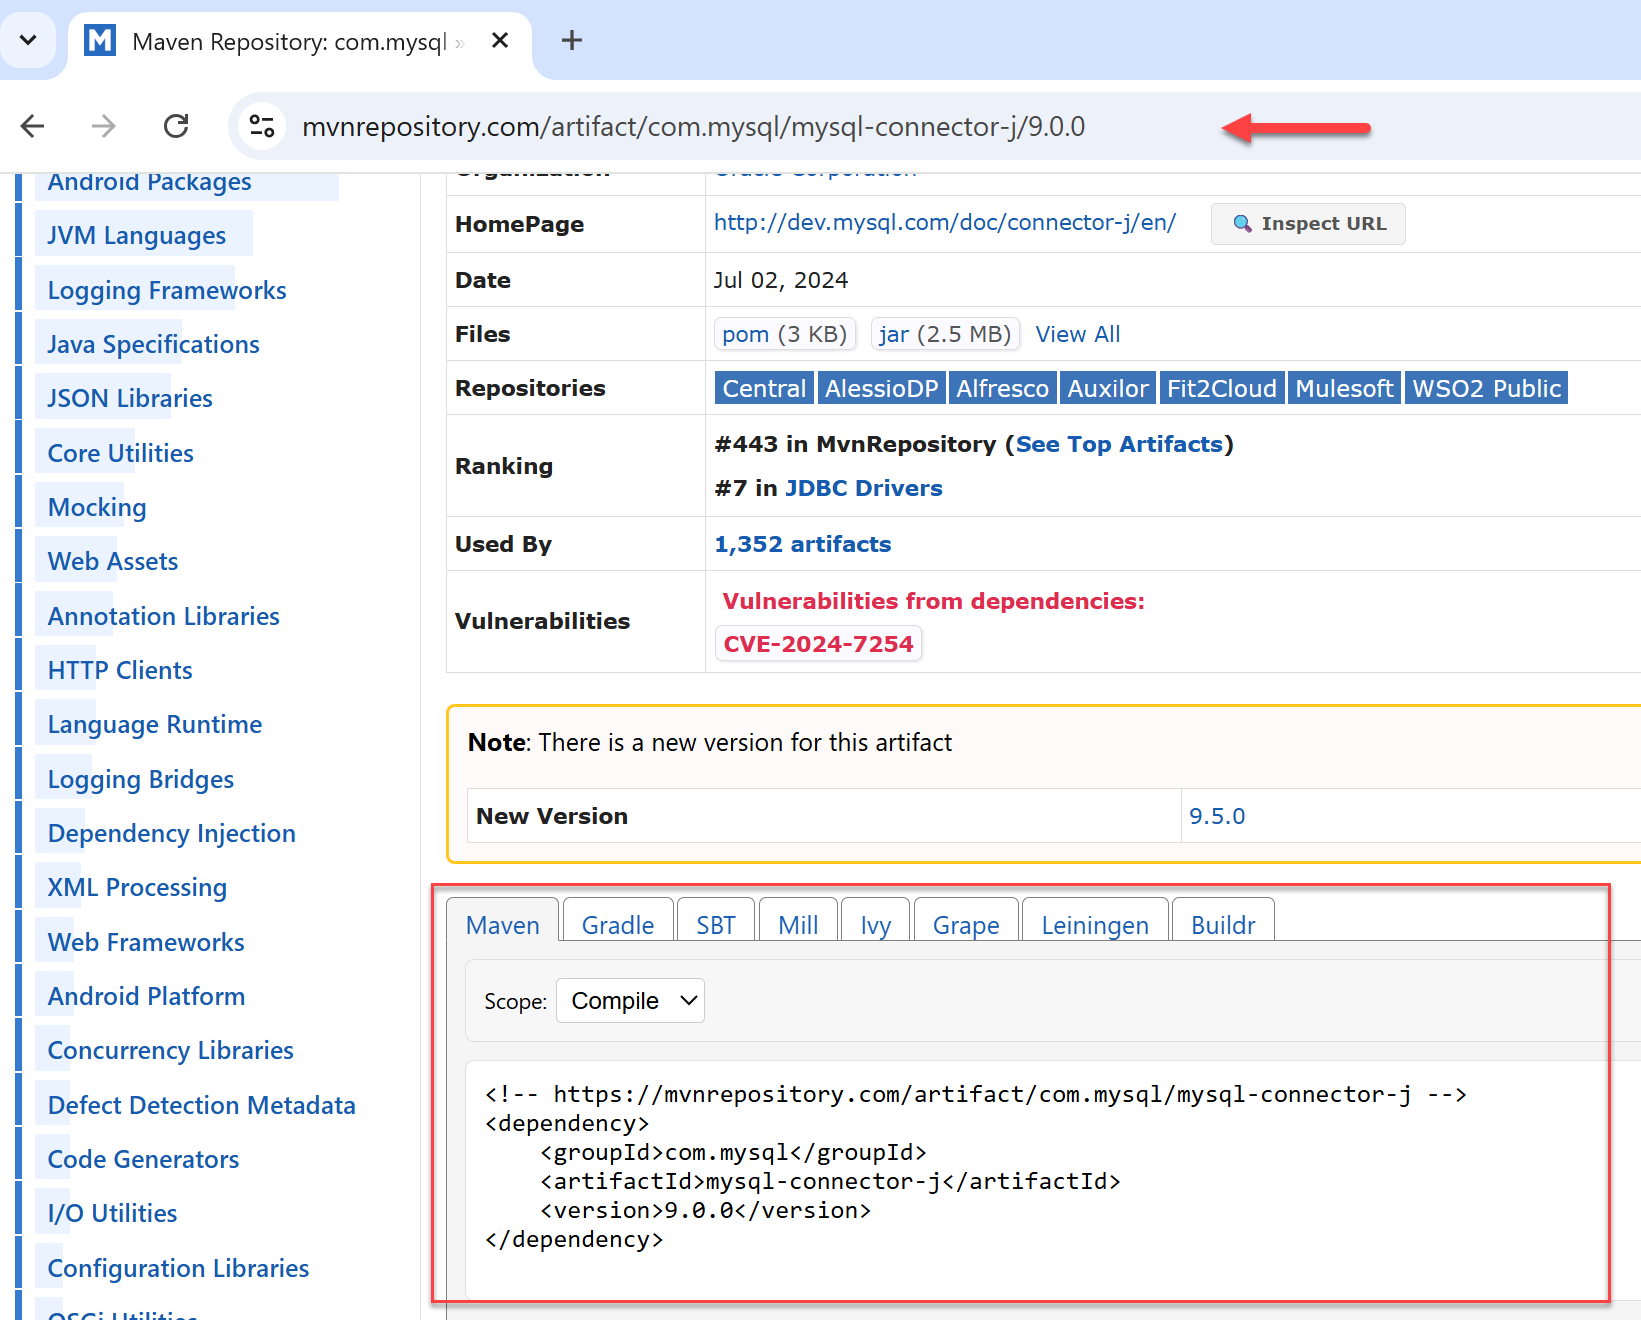Click the browser back arrow
Image resolution: width=1641 pixels, height=1320 pixels.
[x=33, y=126]
